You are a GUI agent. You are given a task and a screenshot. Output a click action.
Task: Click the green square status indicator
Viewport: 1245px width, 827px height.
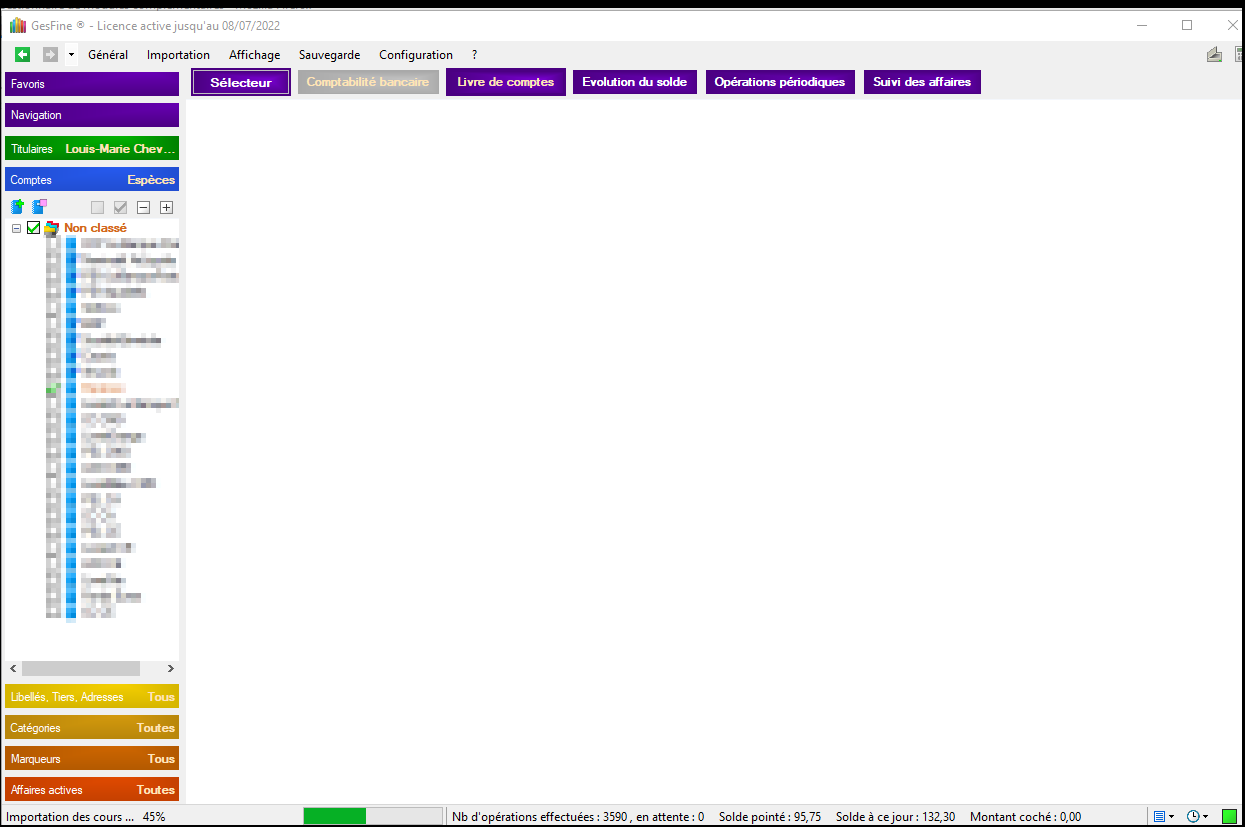click(1229, 816)
